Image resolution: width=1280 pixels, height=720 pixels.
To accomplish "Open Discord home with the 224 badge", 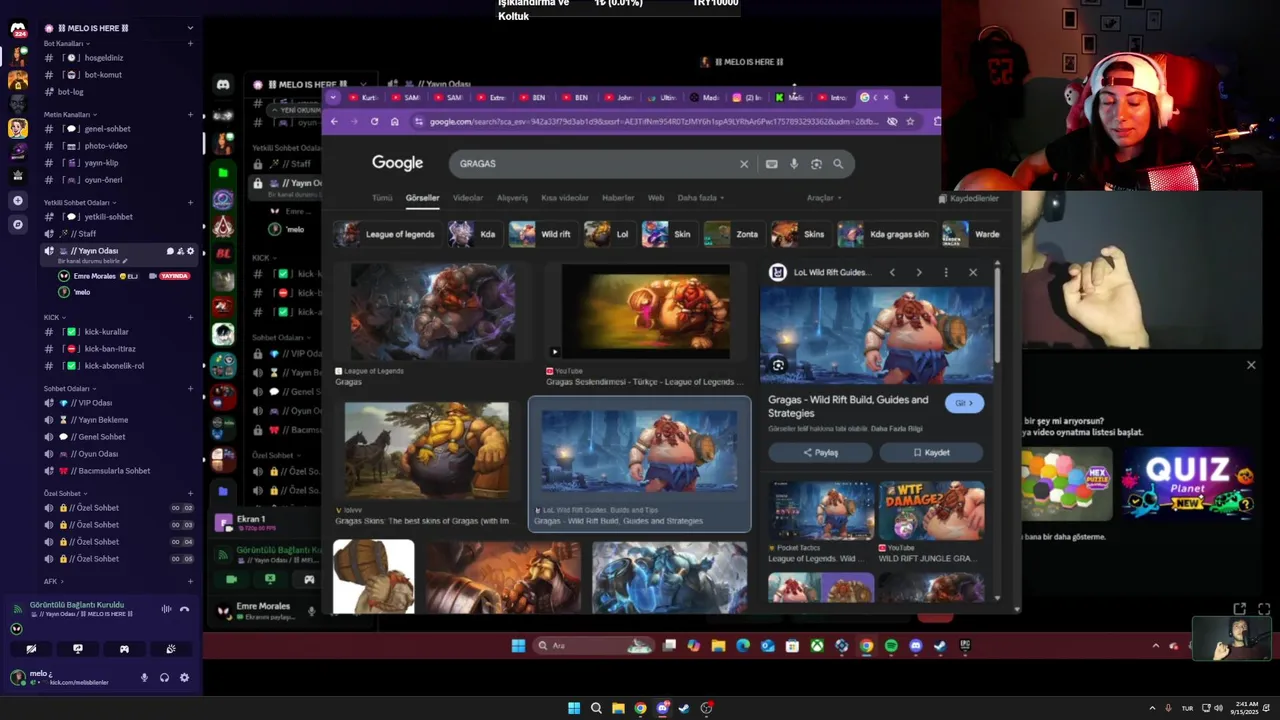I will tap(17, 30).
